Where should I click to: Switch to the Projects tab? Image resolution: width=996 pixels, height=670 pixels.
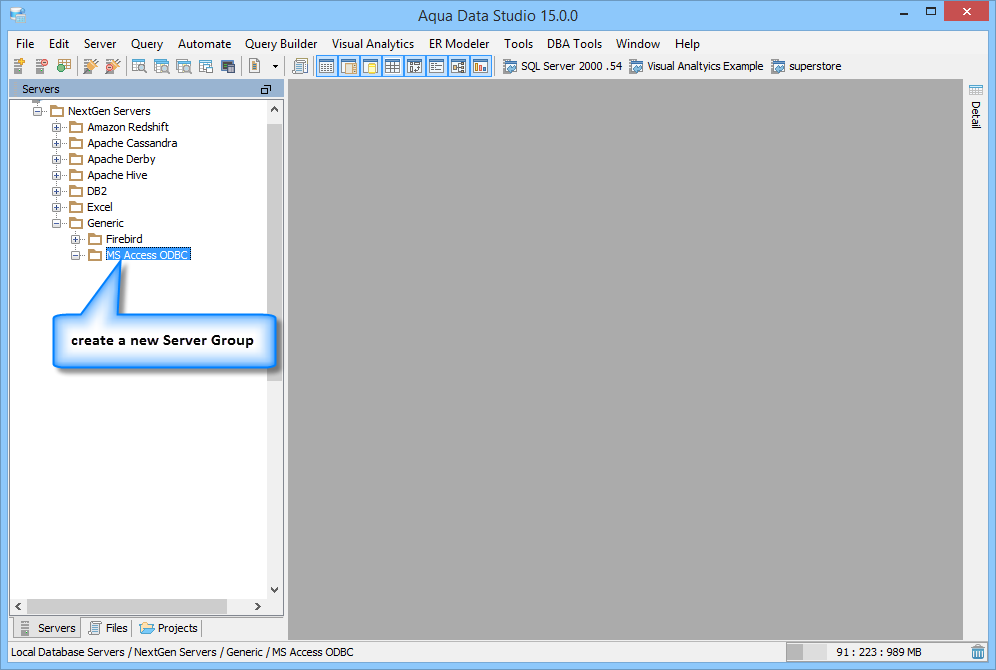coord(169,628)
